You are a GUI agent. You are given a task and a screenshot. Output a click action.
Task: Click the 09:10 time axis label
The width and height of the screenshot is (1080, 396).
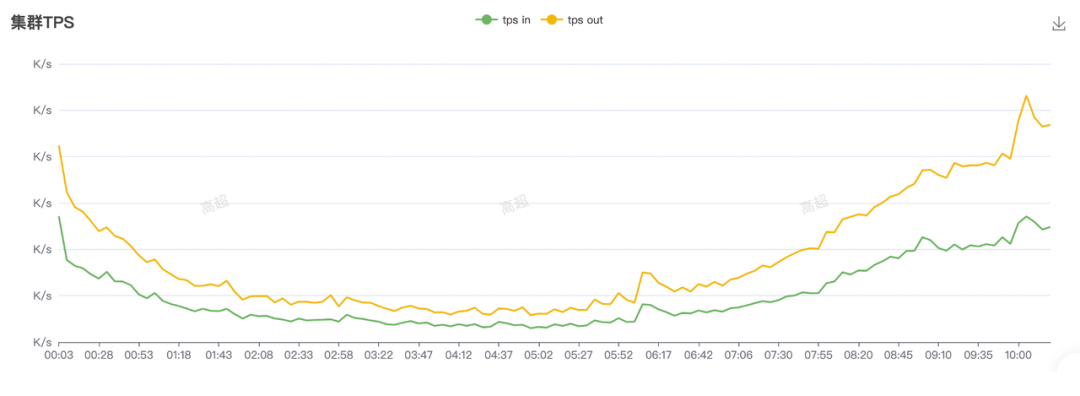click(x=937, y=355)
